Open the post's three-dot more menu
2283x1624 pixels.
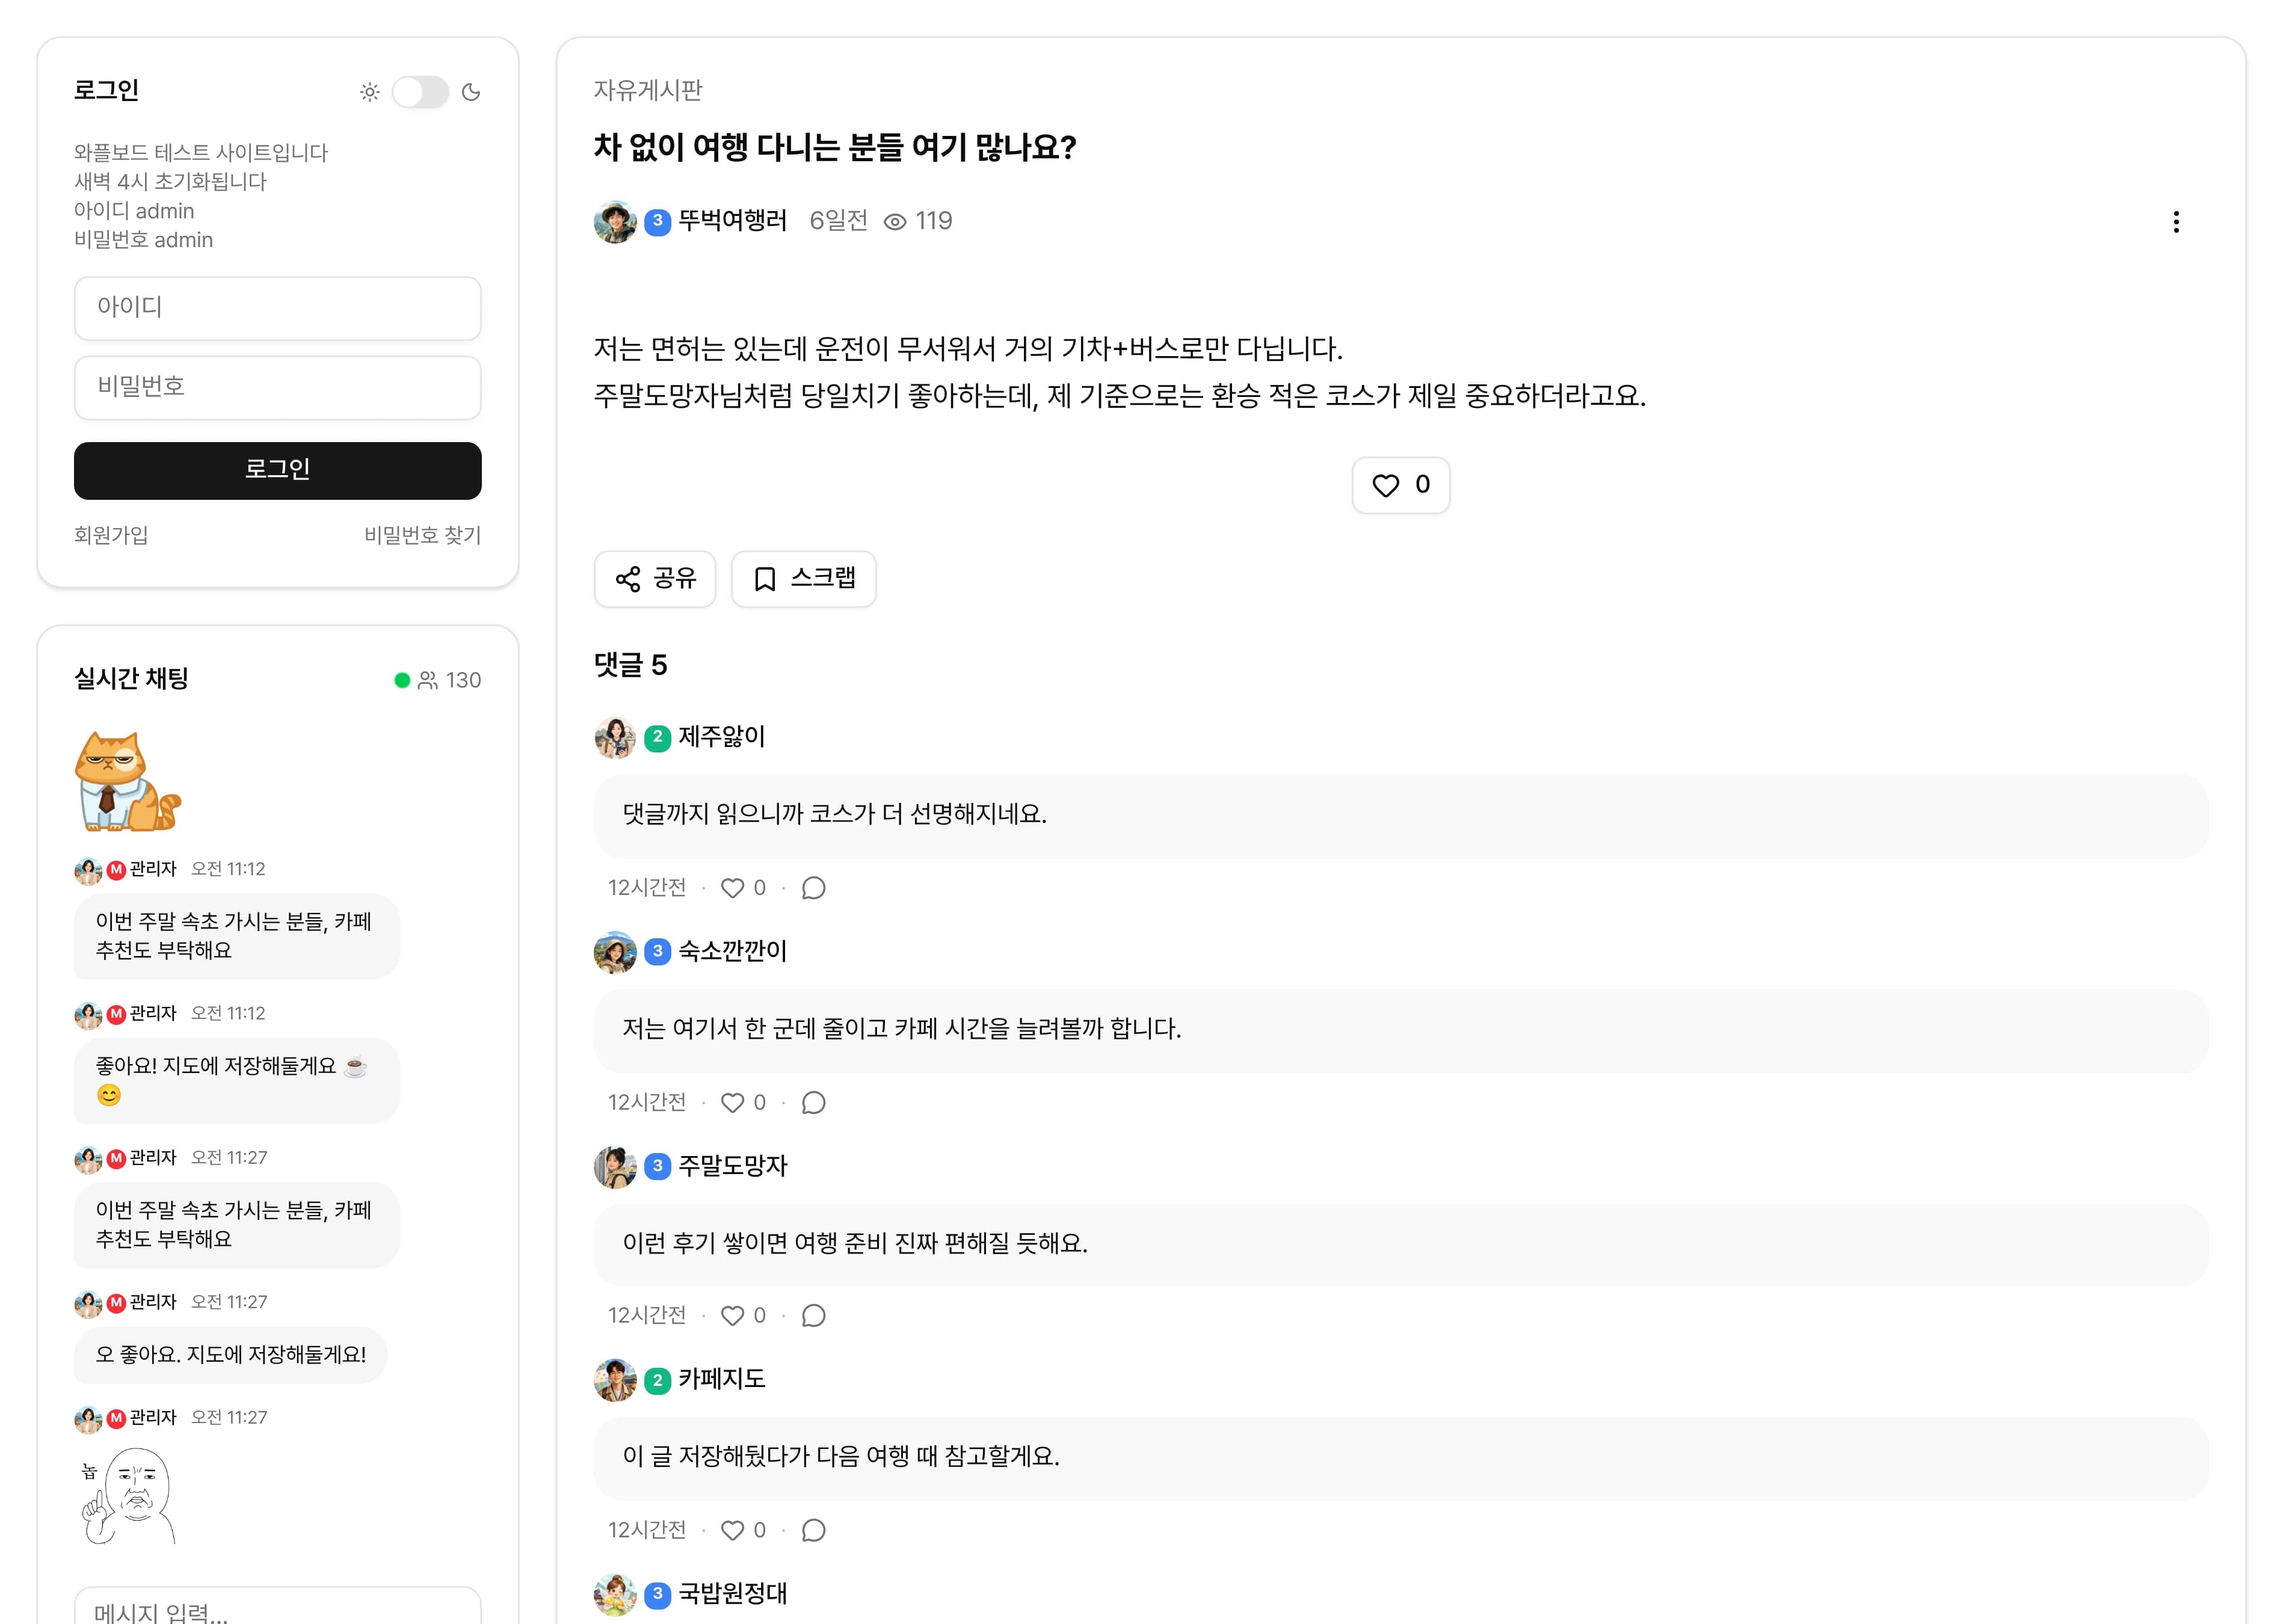[2175, 222]
